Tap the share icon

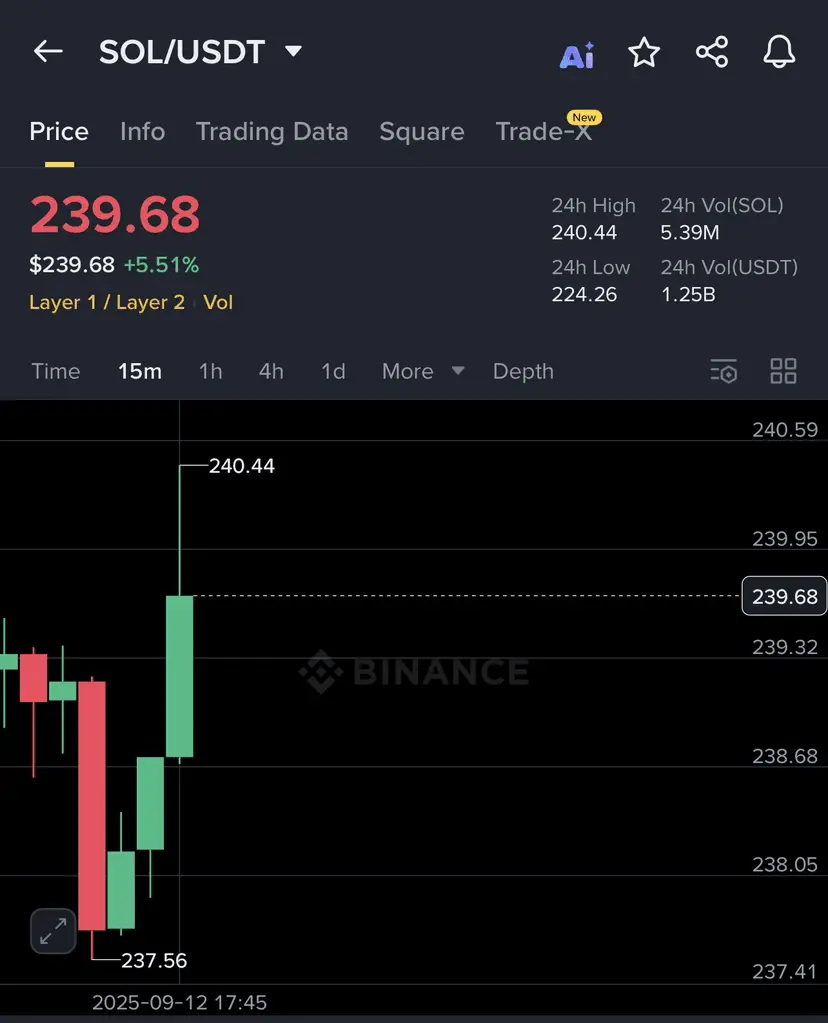coord(712,52)
